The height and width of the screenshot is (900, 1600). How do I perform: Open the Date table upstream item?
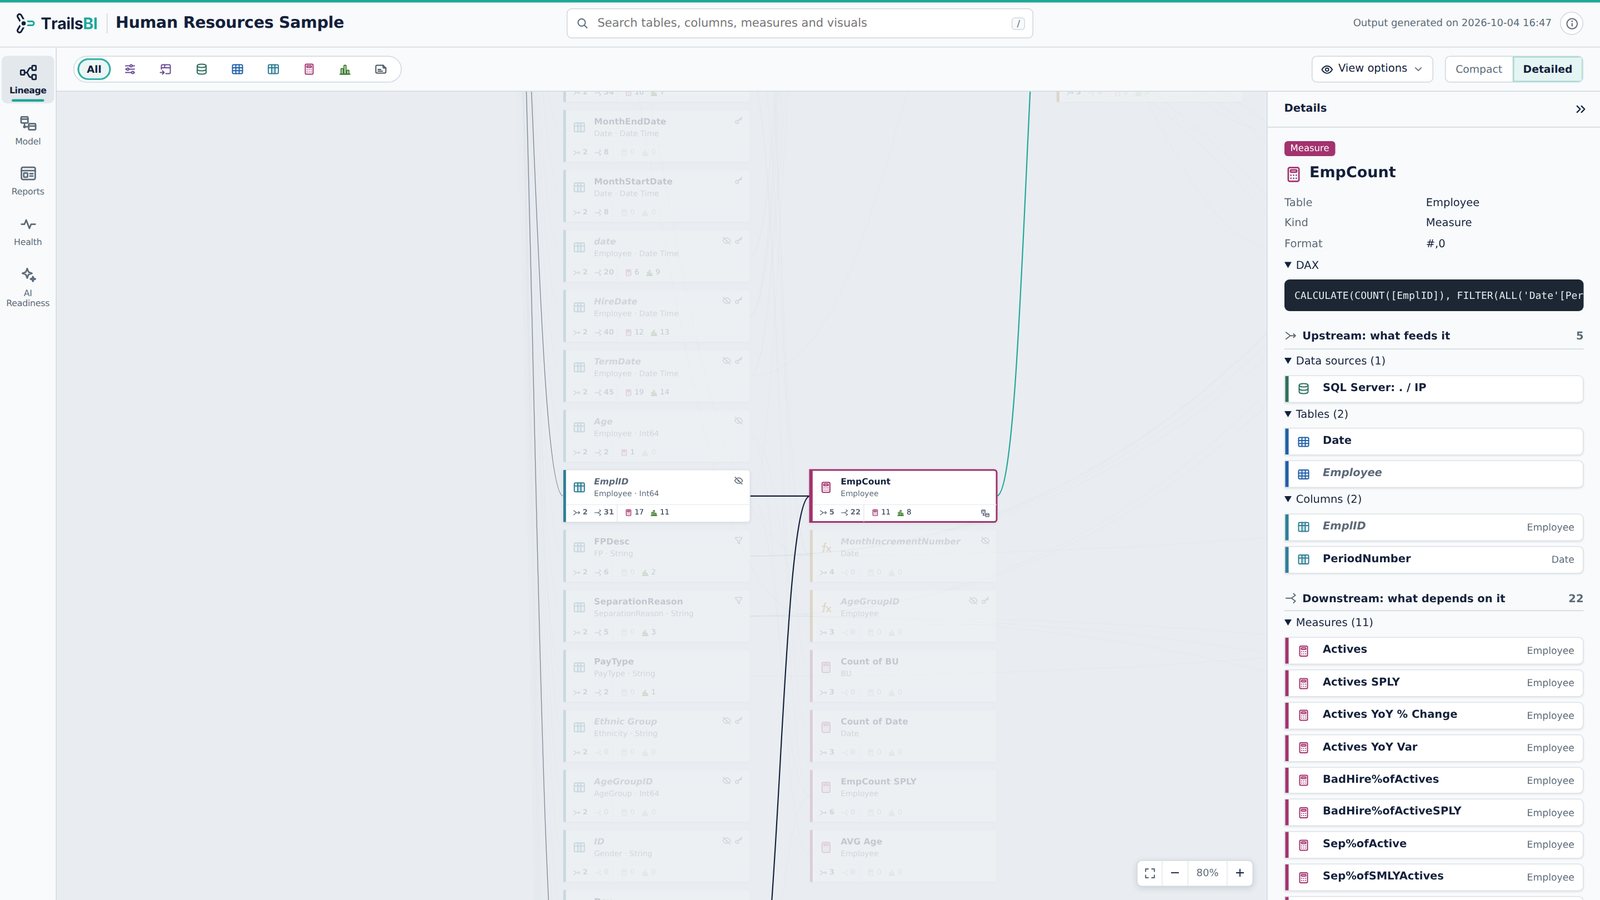click(x=1434, y=441)
